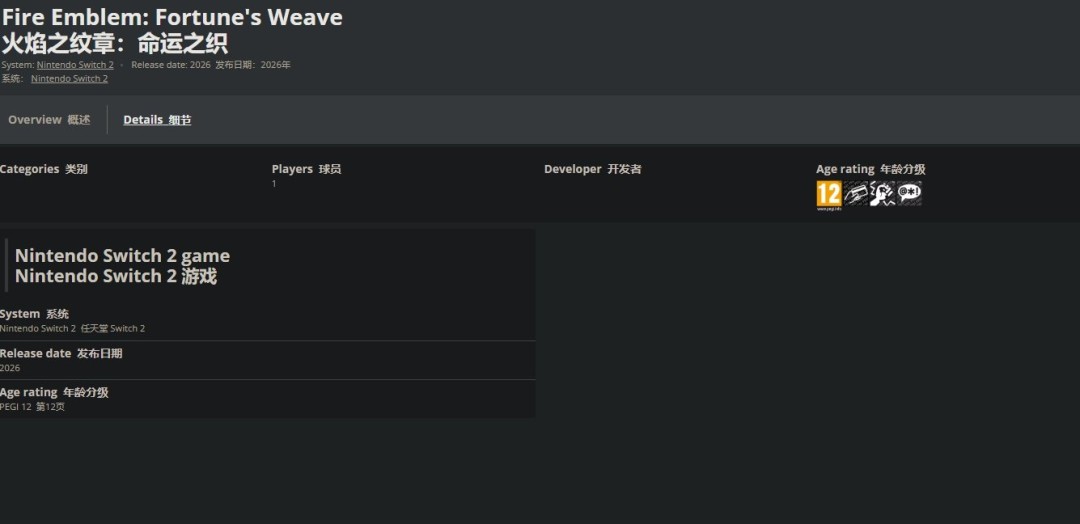1080x524 pixels.
Task: Click "Release date: 2026" text in the header
Action: (x=170, y=65)
